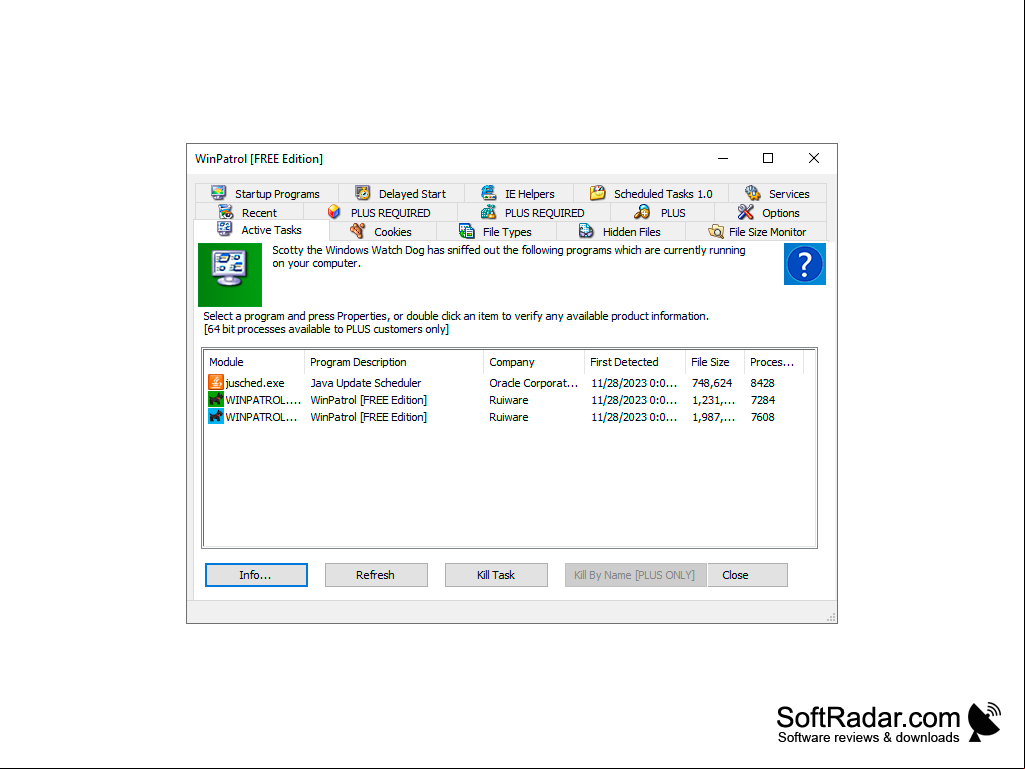Click the jusched.exe Java icon
The image size is (1025, 769).
click(216, 382)
